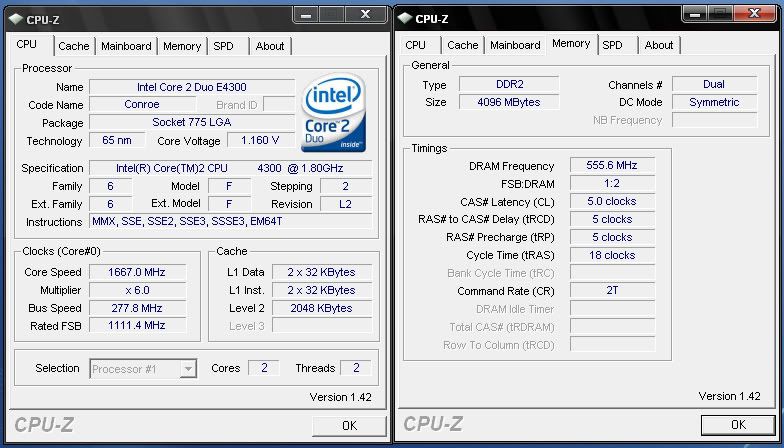The width and height of the screenshot is (784, 448).
Task: Minimize the right CPU-Z window
Action: pos(695,14)
